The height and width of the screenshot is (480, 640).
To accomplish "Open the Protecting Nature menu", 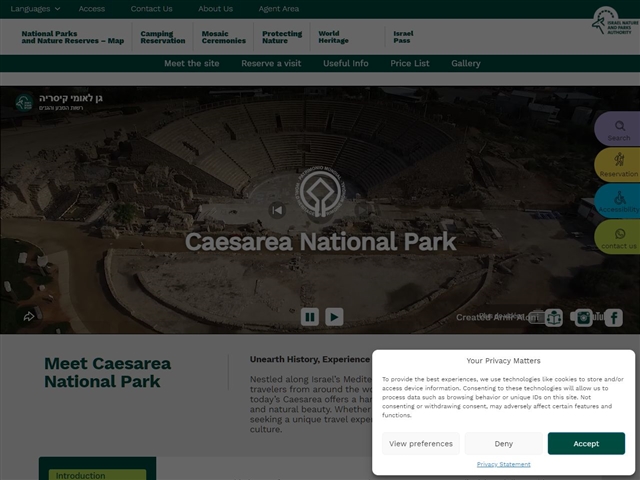I will point(282,37).
